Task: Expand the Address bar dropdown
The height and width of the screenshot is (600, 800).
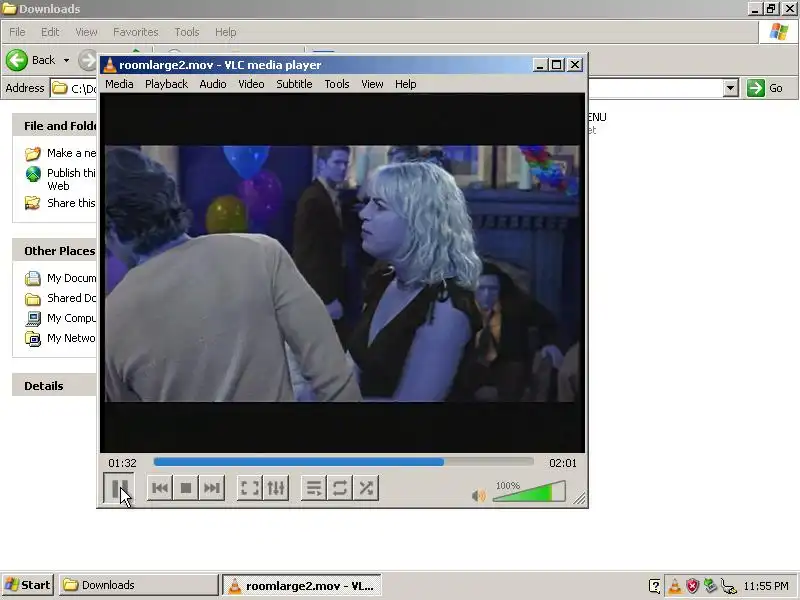Action: point(731,88)
